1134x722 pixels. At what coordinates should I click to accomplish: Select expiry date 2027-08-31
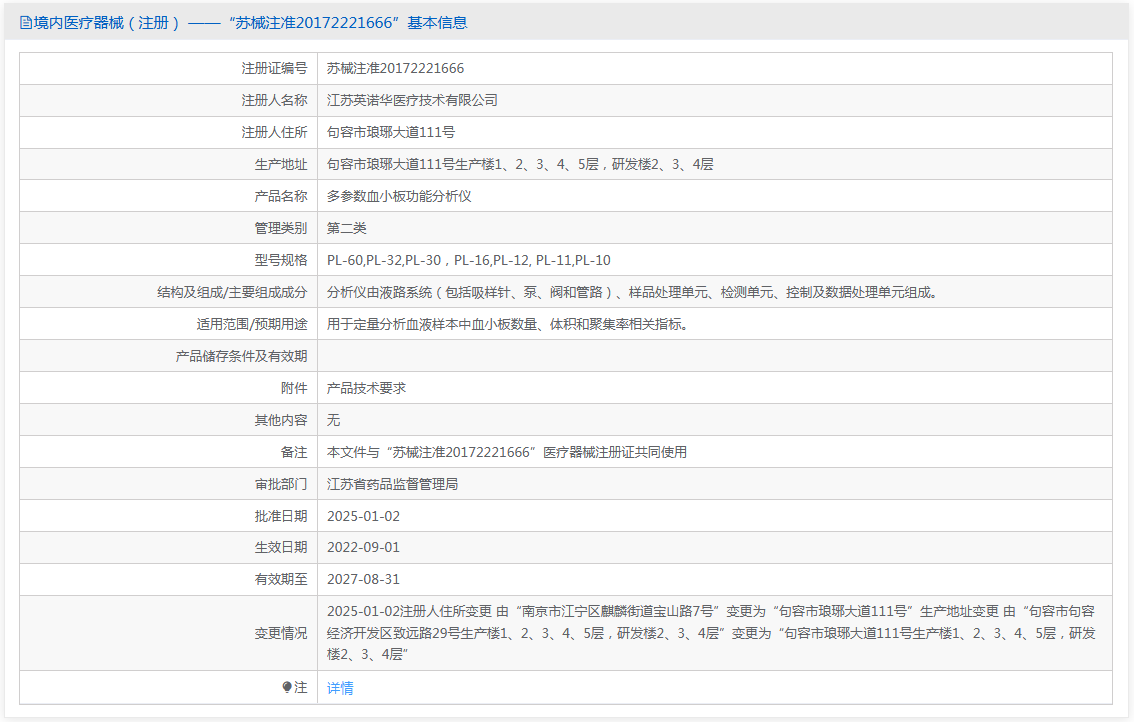click(x=363, y=579)
